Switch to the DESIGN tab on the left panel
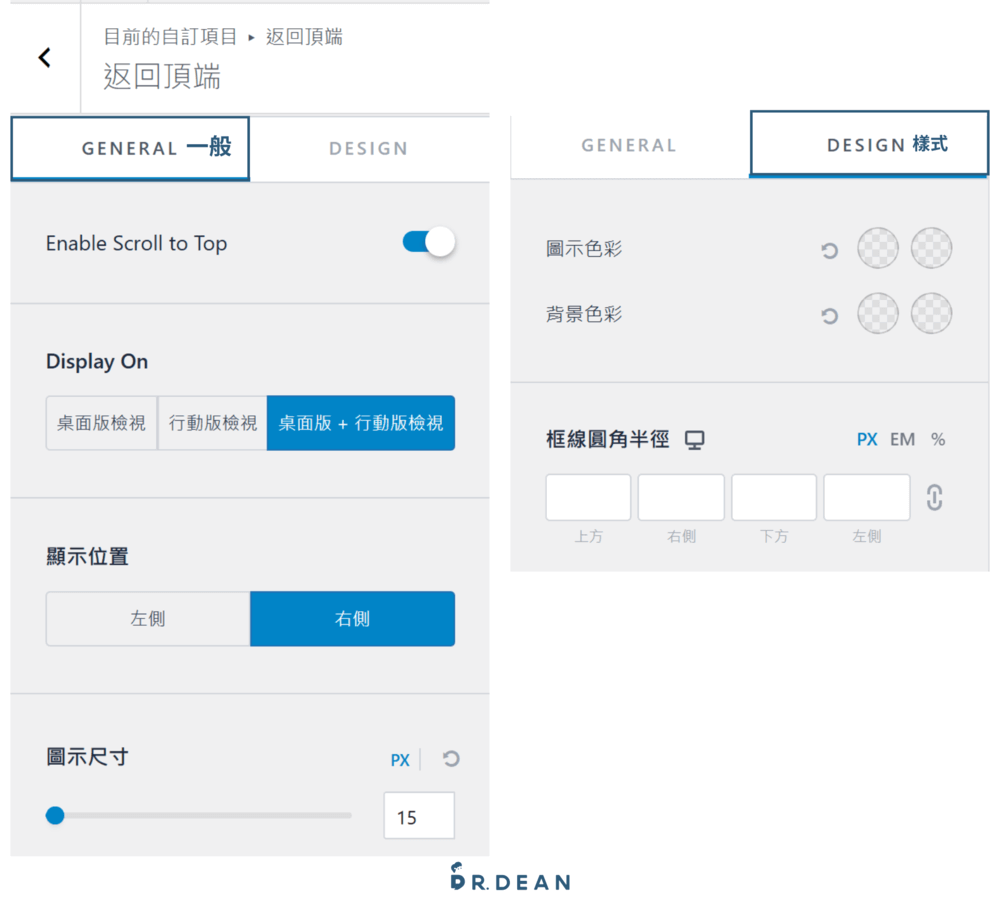This screenshot has width=1000, height=911. click(x=369, y=148)
